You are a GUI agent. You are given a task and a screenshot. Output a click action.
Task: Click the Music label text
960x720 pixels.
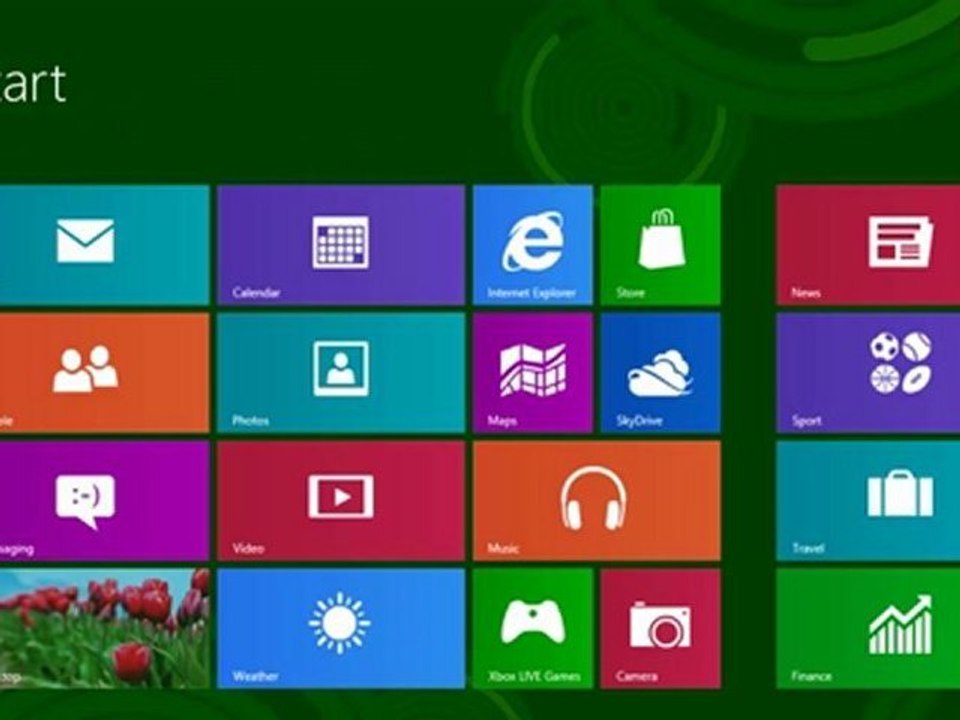(503, 549)
